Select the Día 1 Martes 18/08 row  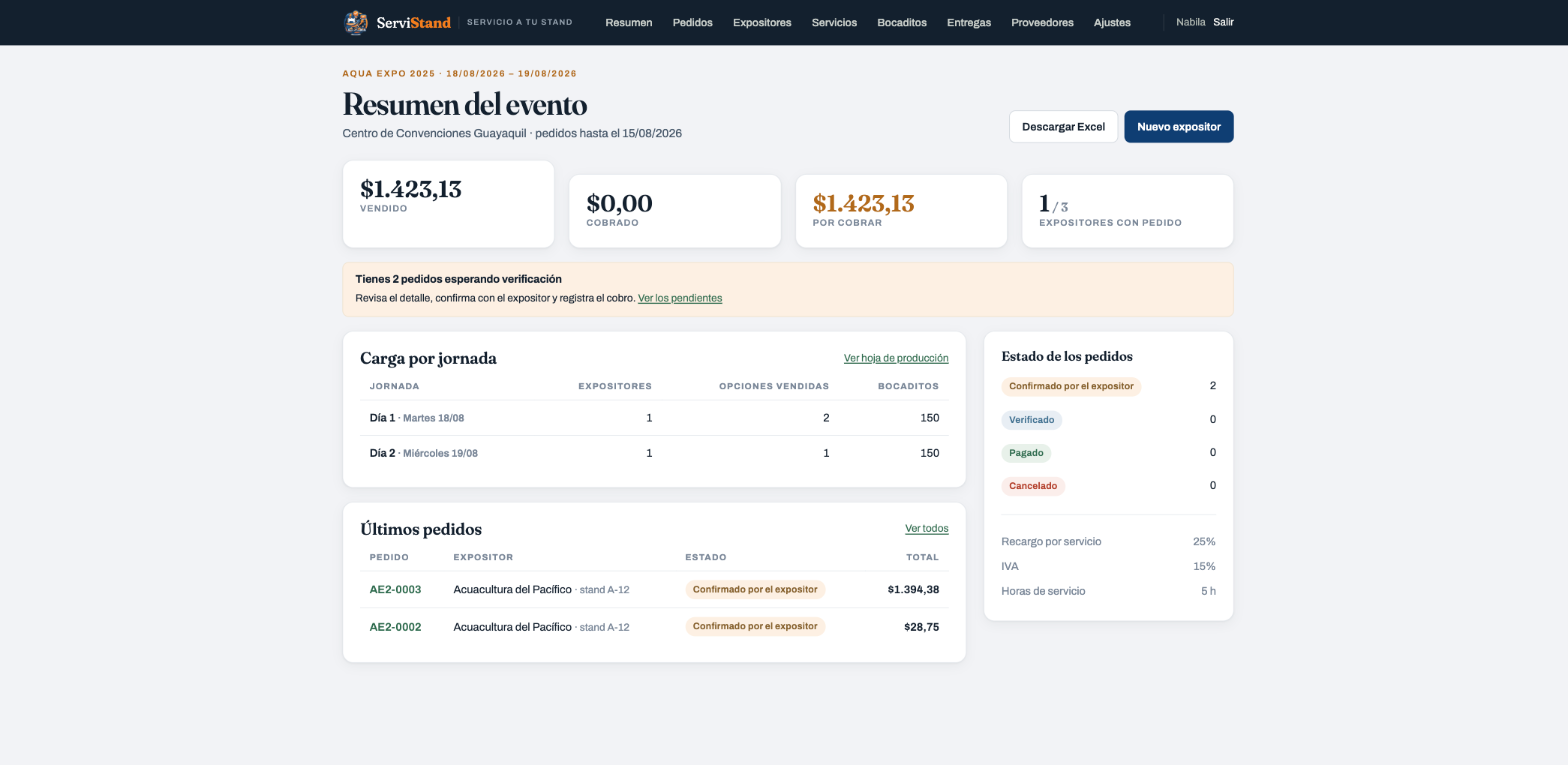[654, 418]
